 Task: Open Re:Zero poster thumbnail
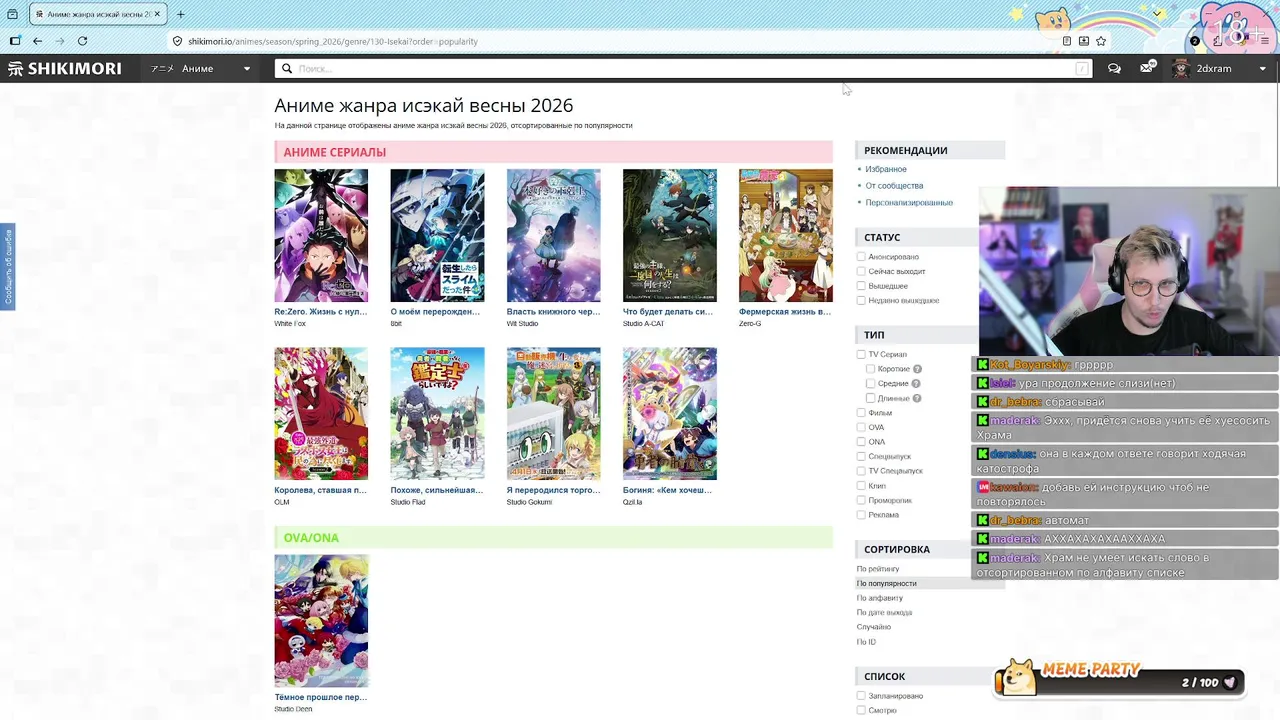pos(321,235)
